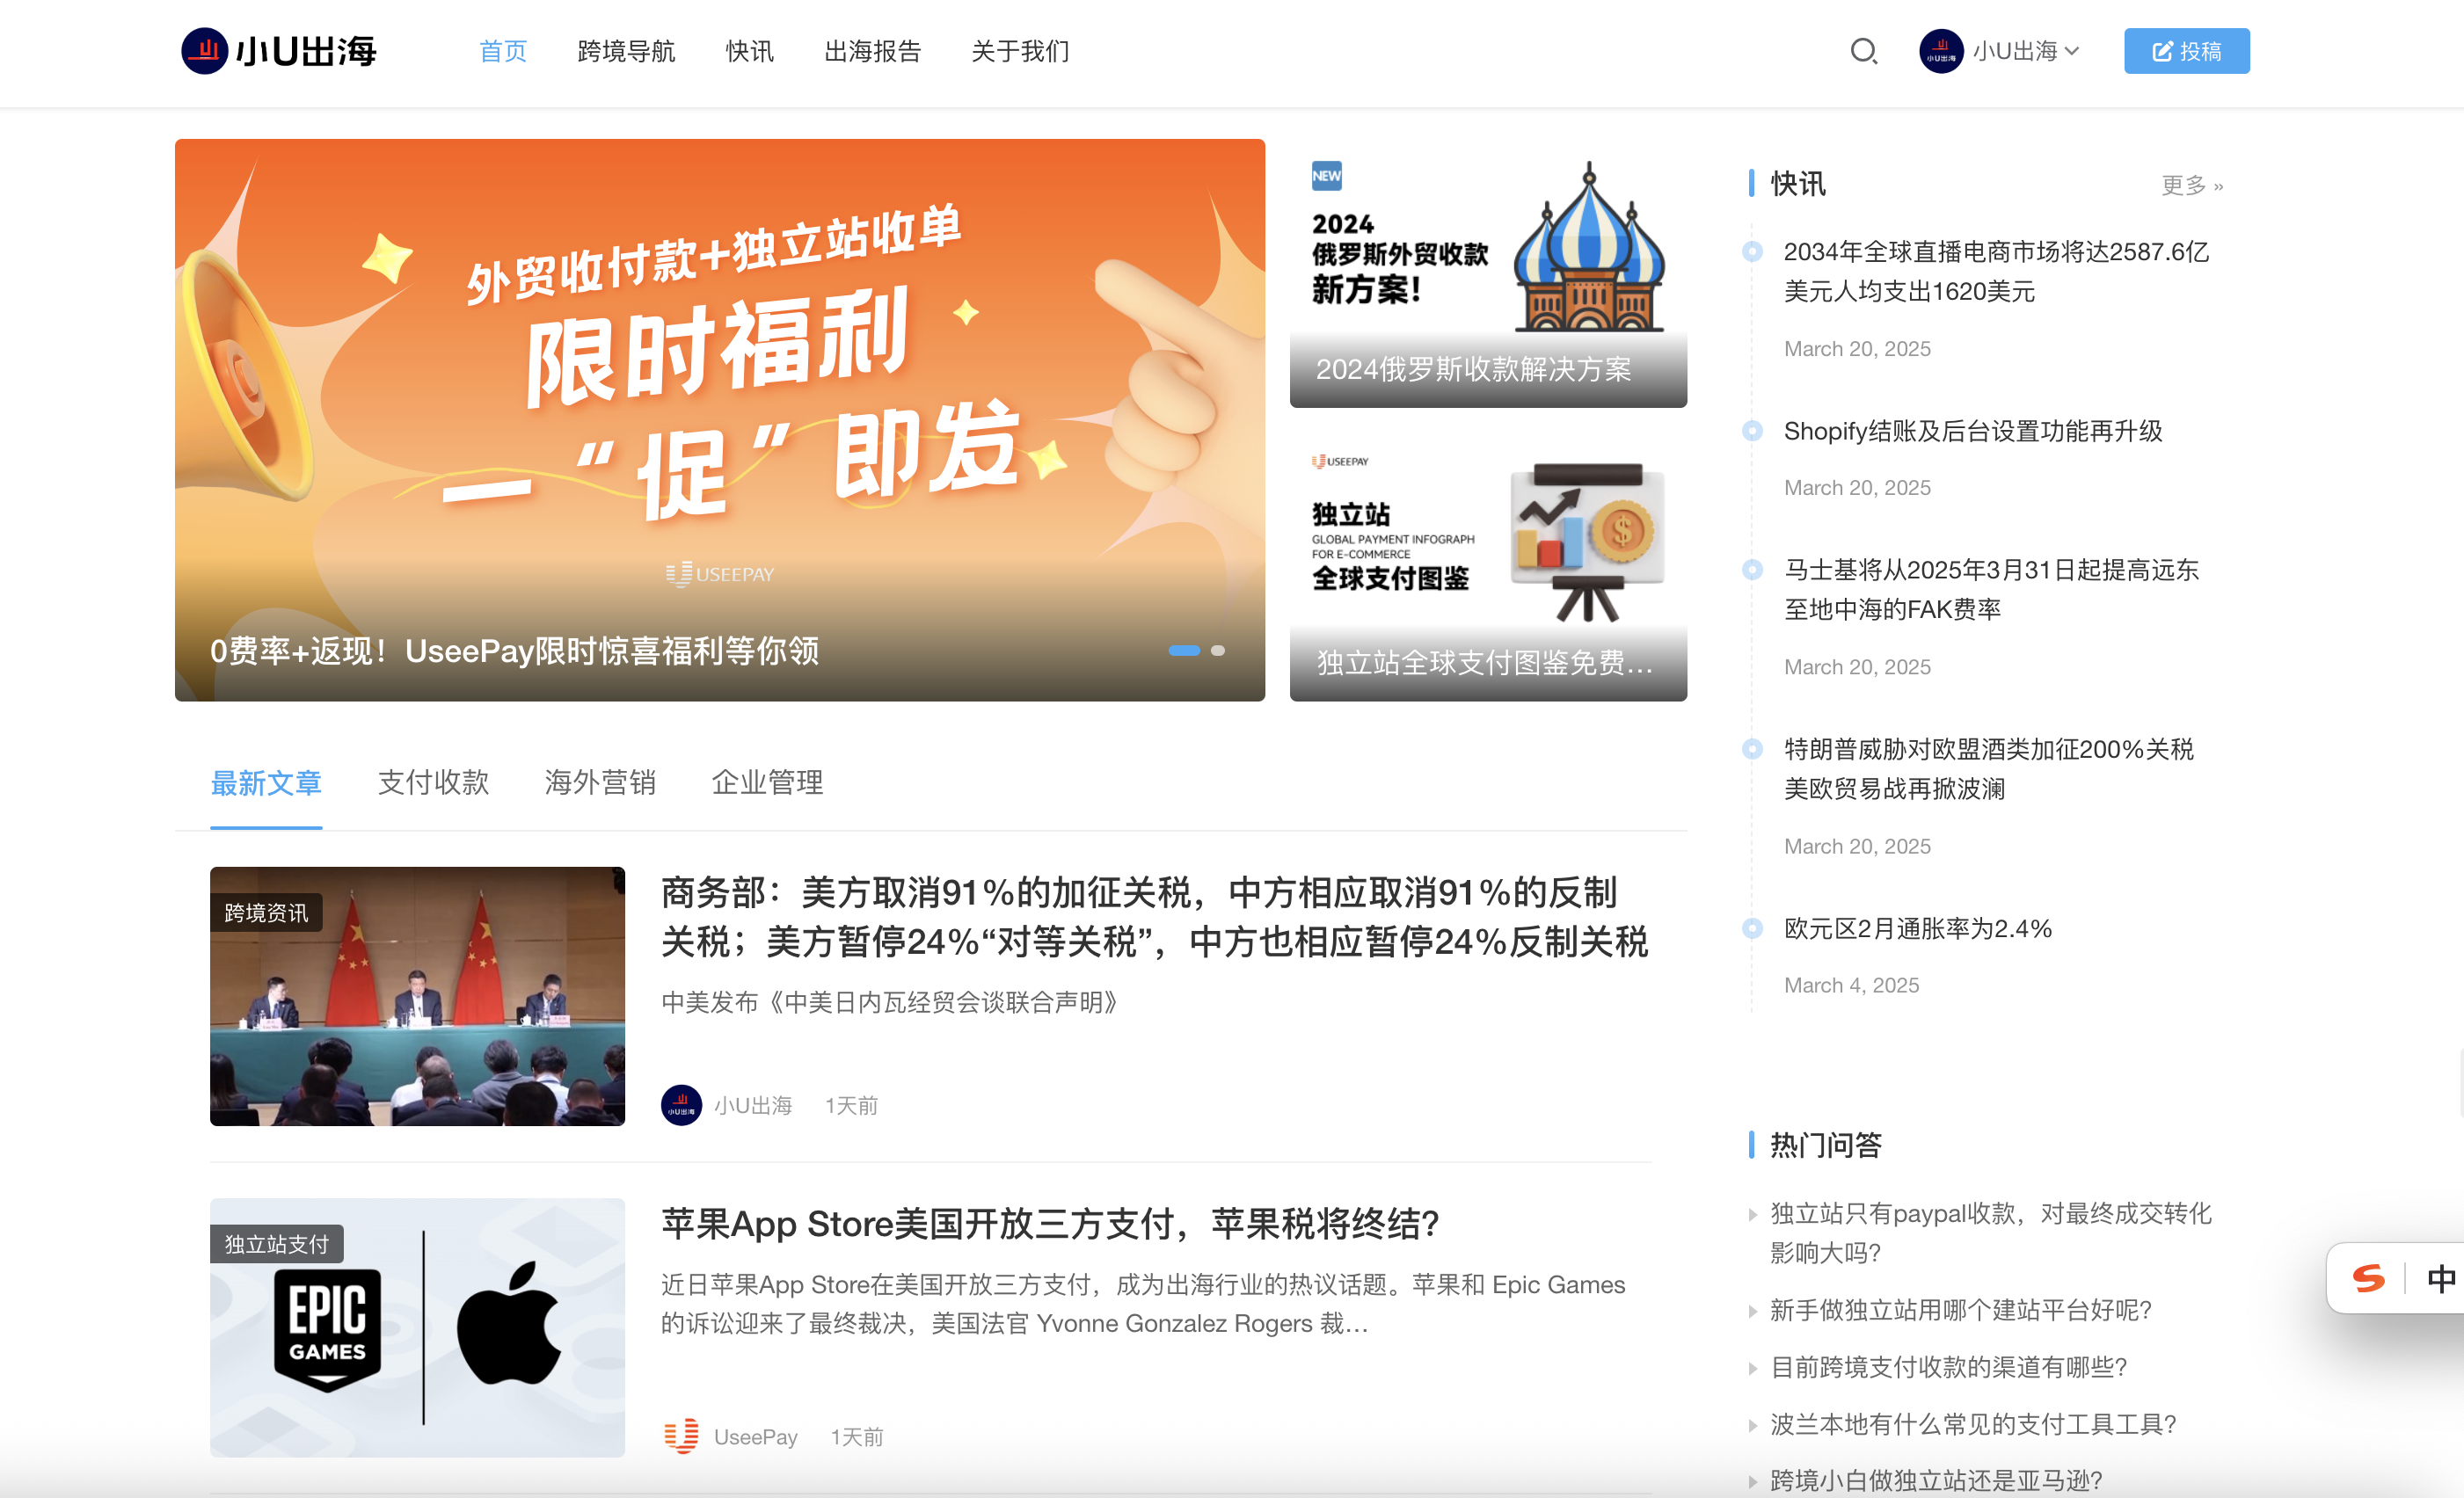Click 更多 link in 快讯 panel
2464x1498 pixels.
click(2192, 185)
